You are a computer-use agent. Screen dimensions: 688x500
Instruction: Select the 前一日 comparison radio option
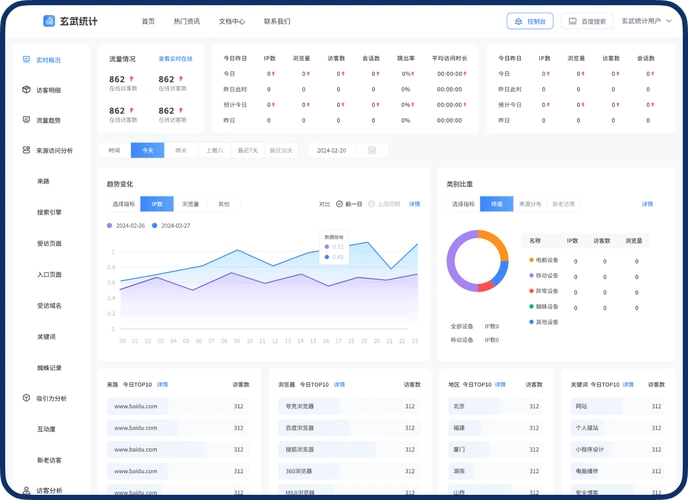(340, 204)
